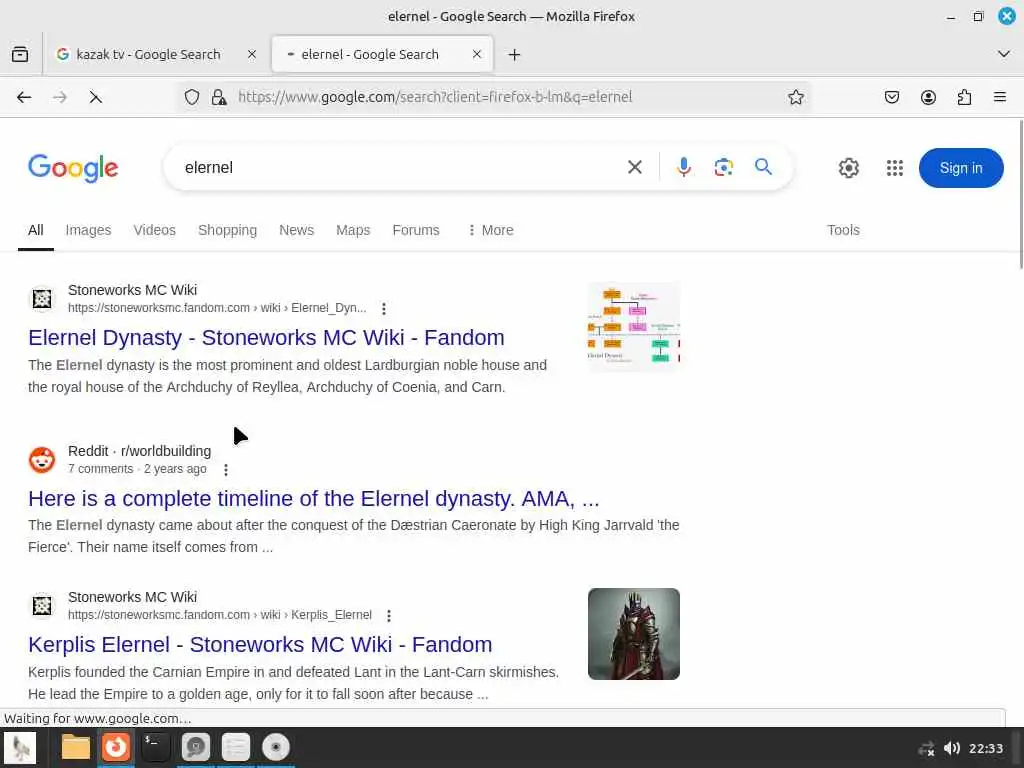List all tabs with the chevron
Screen dimensions: 1024x768
click(x=1004, y=54)
